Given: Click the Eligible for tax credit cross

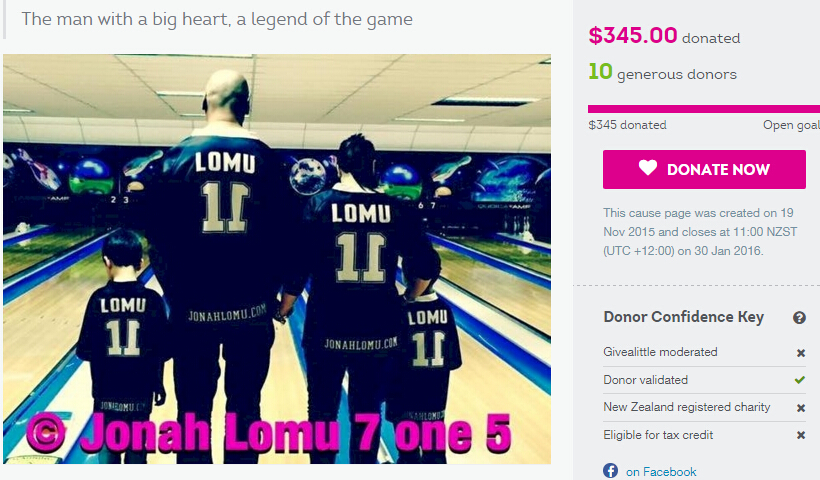Looking at the screenshot, I should pyautogui.click(x=801, y=435).
